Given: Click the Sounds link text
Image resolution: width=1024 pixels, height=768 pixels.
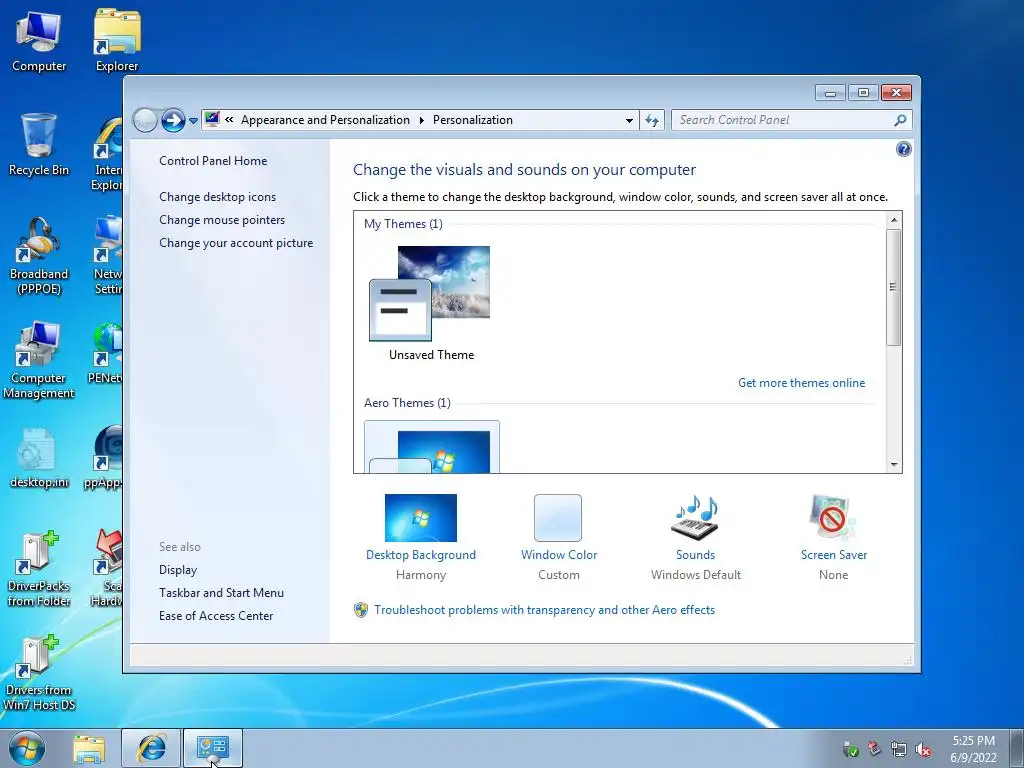Looking at the screenshot, I should tap(696, 555).
